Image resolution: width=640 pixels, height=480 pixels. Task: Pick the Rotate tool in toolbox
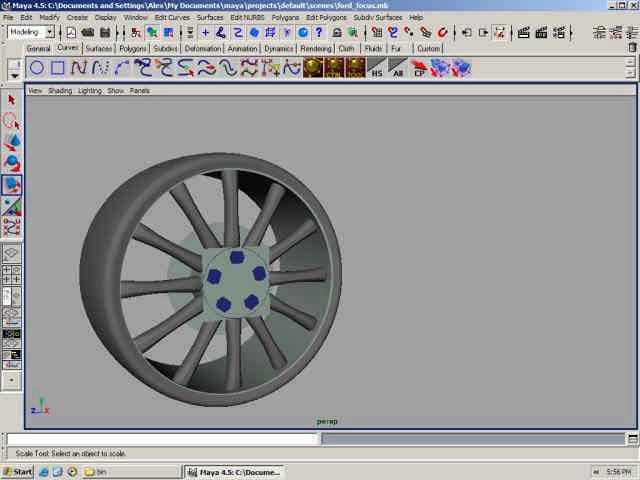tap(12, 163)
